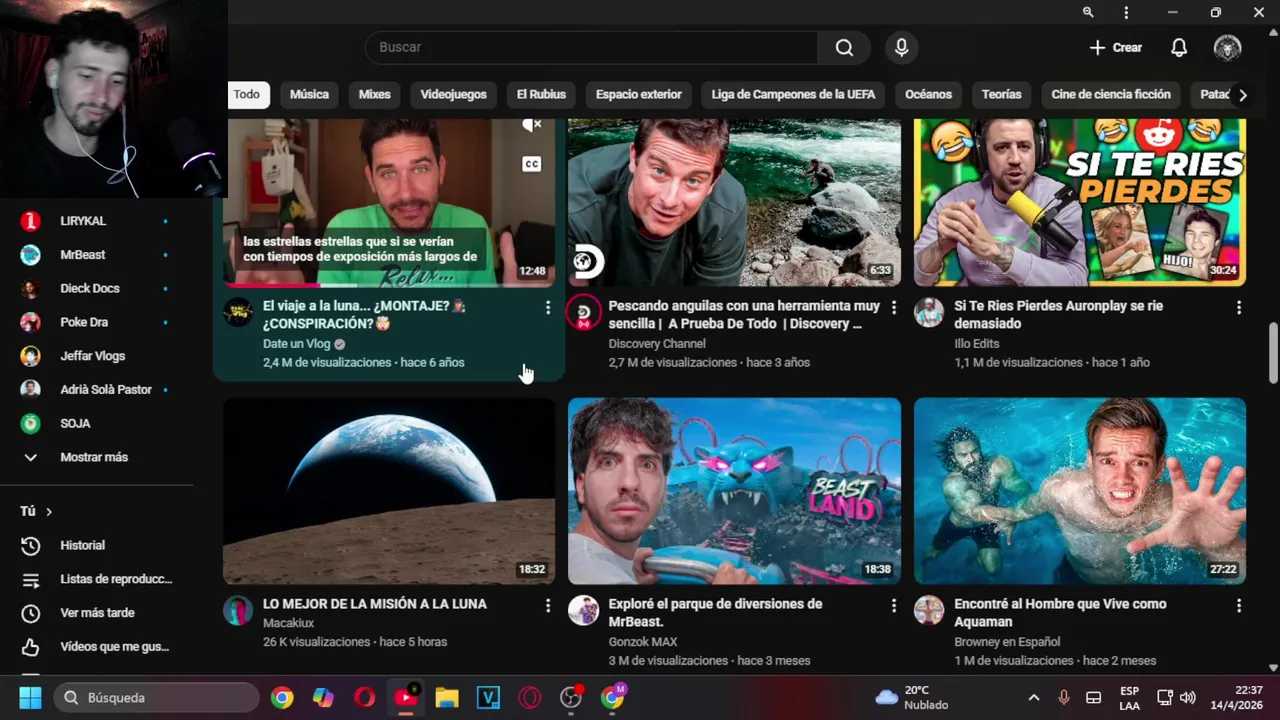Select the Espacio exterior filter chip
Viewport: 1280px width, 720px height.
(638, 94)
